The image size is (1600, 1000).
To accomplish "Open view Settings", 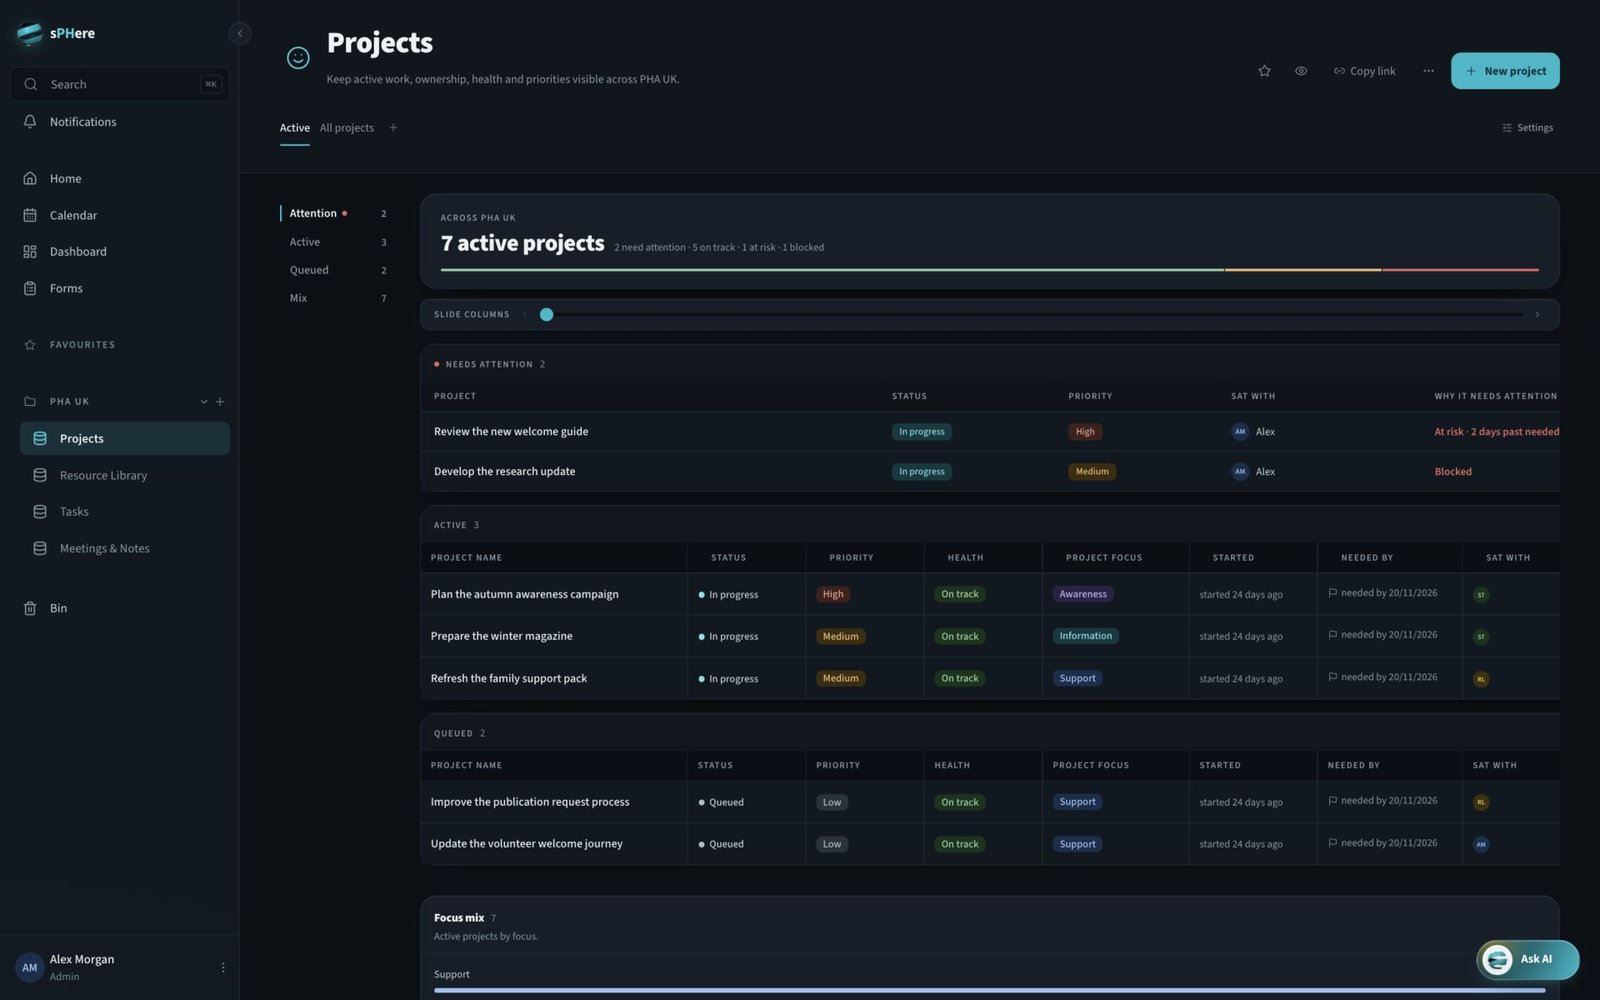I will 1527,128.
